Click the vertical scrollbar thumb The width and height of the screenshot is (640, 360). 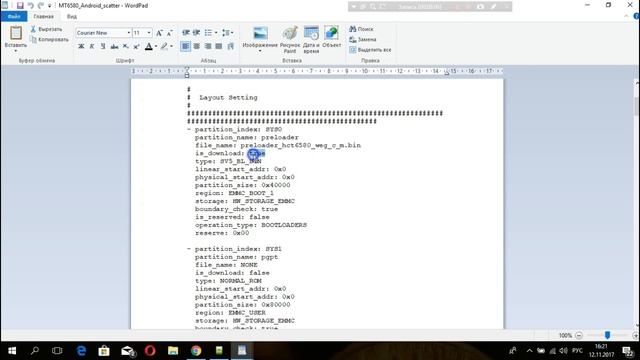[636, 107]
